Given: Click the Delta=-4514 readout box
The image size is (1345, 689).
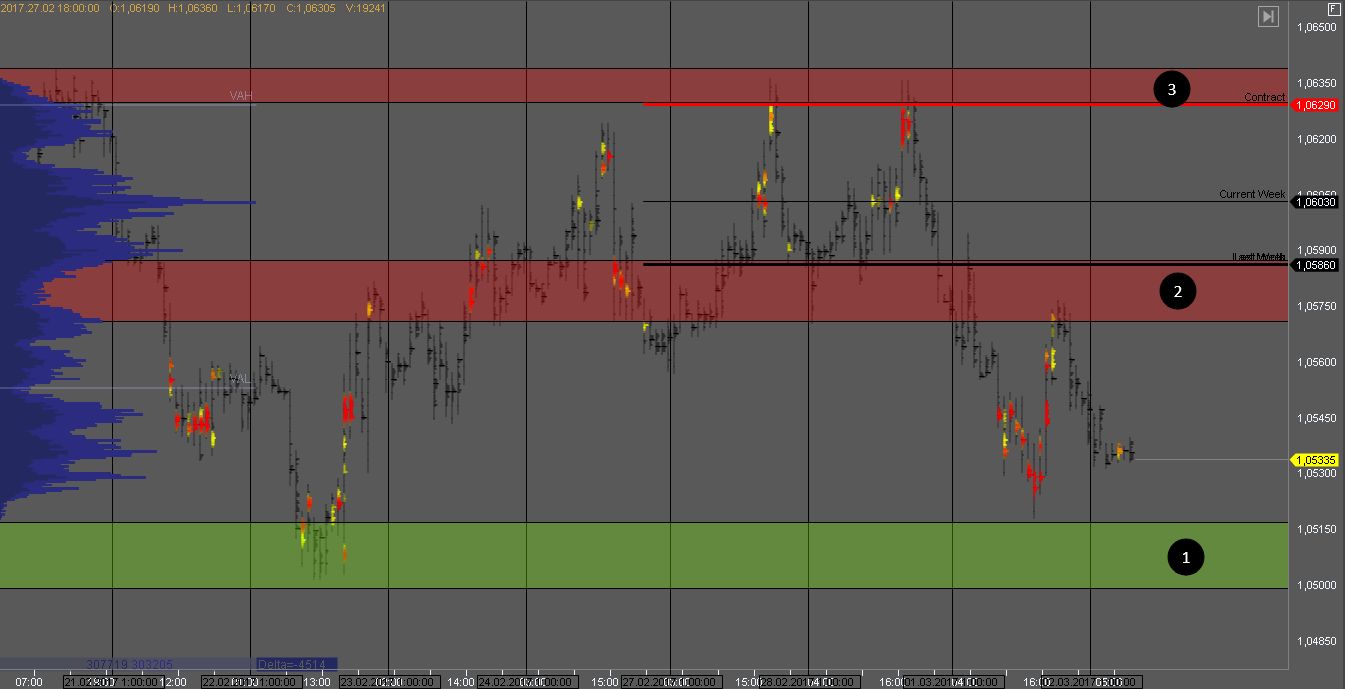Looking at the screenshot, I should point(296,663).
